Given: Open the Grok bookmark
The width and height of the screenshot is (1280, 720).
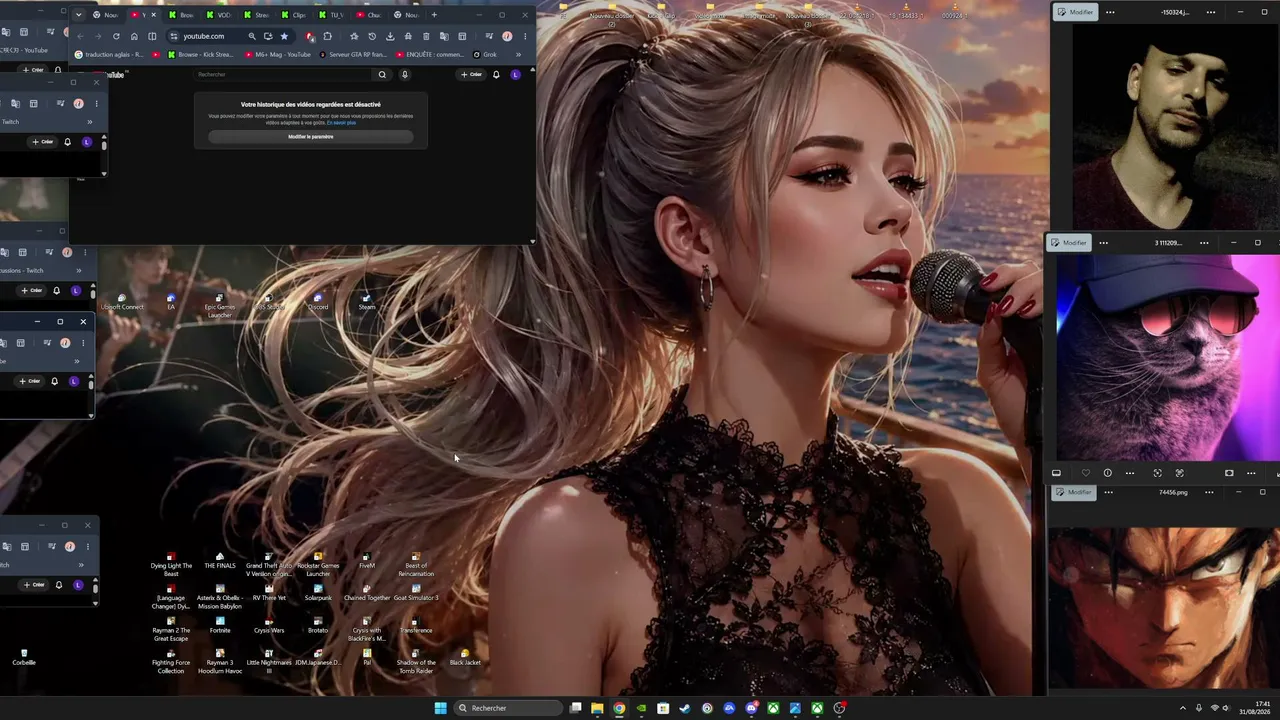Looking at the screenshot, I should coord(485,54).
